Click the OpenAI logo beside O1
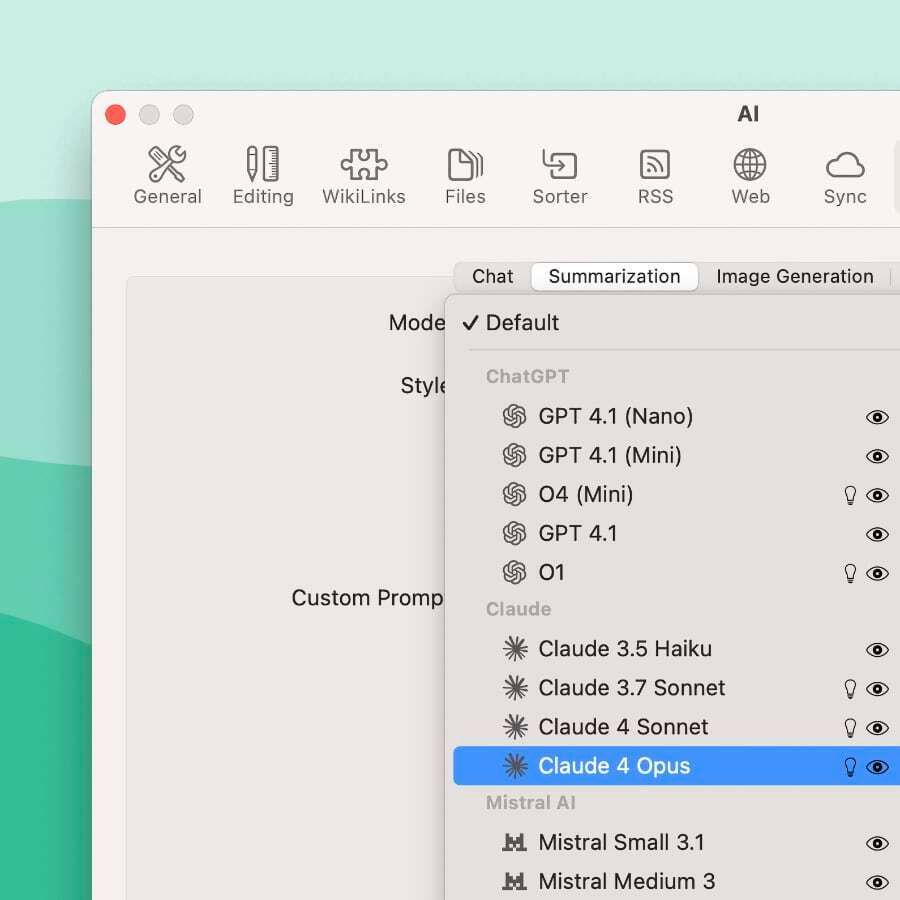The width and height of the screenshot is (900, 900). pyautogui.click(x=514, y=572)
